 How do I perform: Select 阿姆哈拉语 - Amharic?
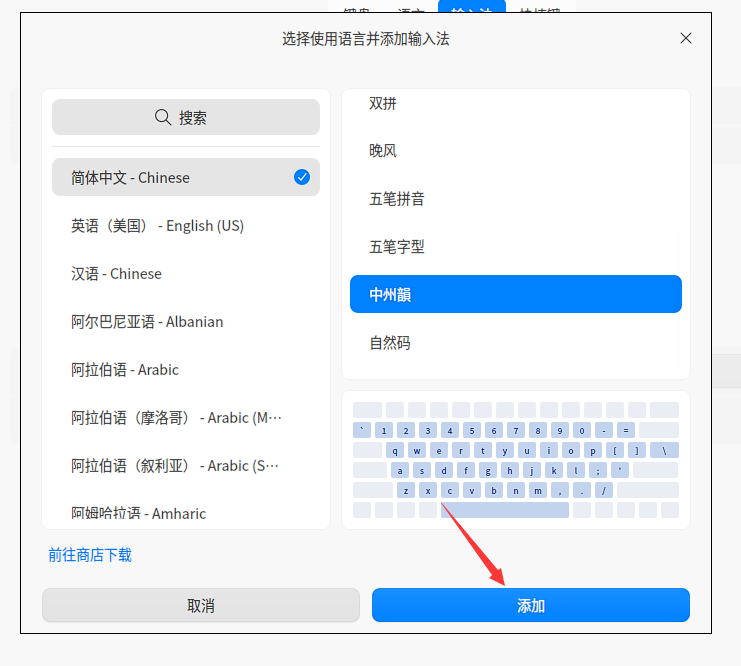pyautogui.click(x=186, y=512)
